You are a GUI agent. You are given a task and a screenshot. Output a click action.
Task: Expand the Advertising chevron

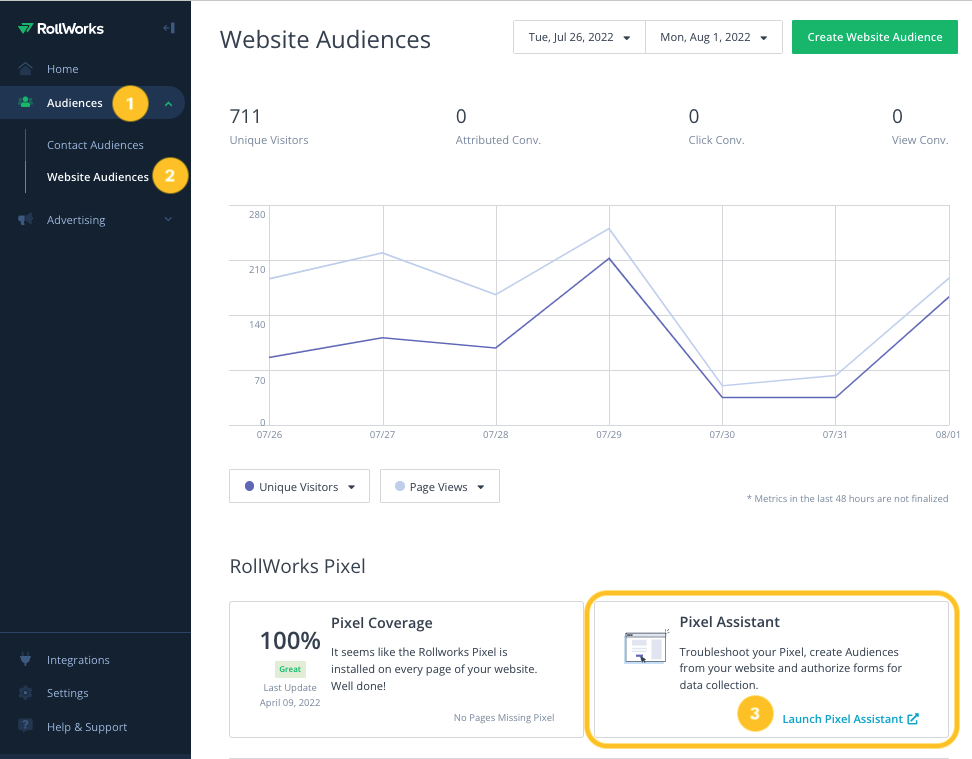pos(168,220)
